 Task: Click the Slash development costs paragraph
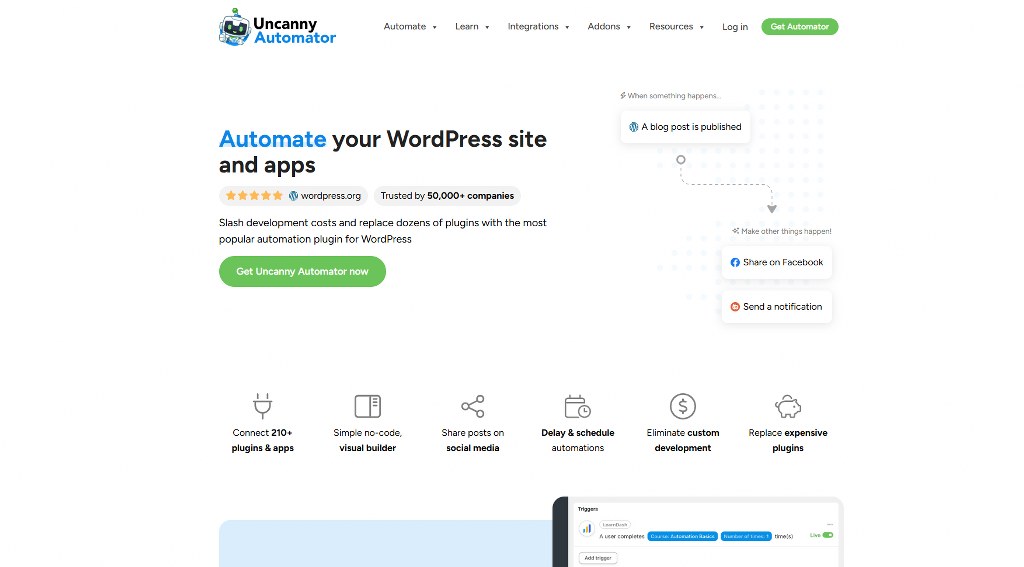383,231
